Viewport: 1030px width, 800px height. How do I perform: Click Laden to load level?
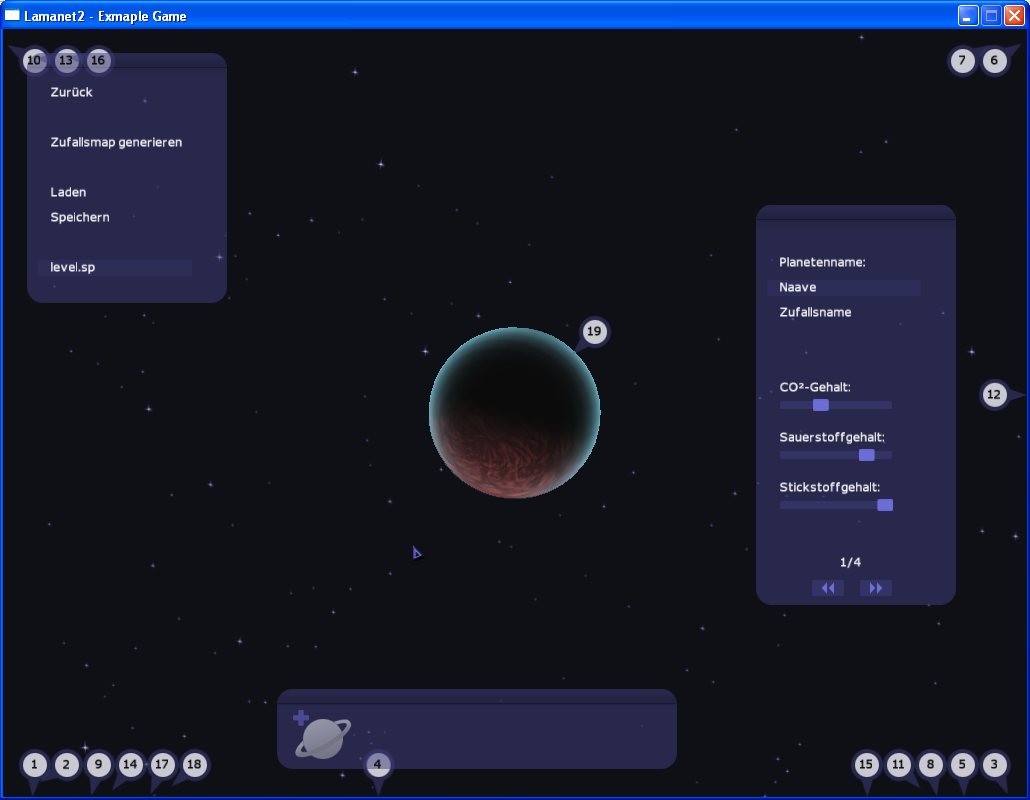point(68,192)
